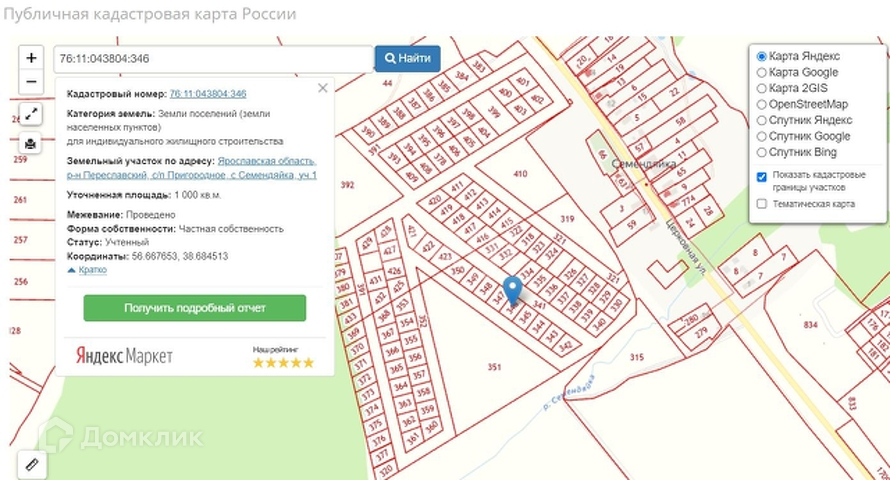Viewport: 890px width, 480px height.
Task: Select parcel 315 on the map
Action: point(636,357)
